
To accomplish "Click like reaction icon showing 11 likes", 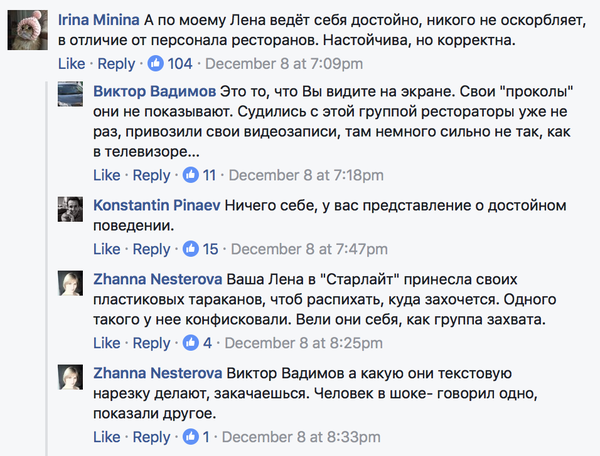I will point(191,175).
